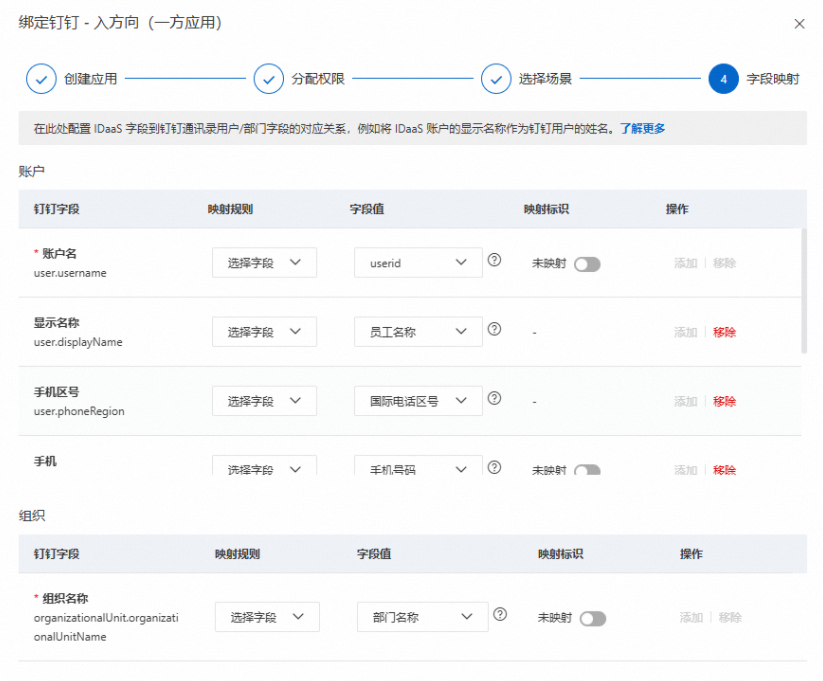The height and width of the screenshot is (681, 823).
Task: Click disabled 移除 for 账户名 row
Action: pyautogui.click(x=724, y=263)
